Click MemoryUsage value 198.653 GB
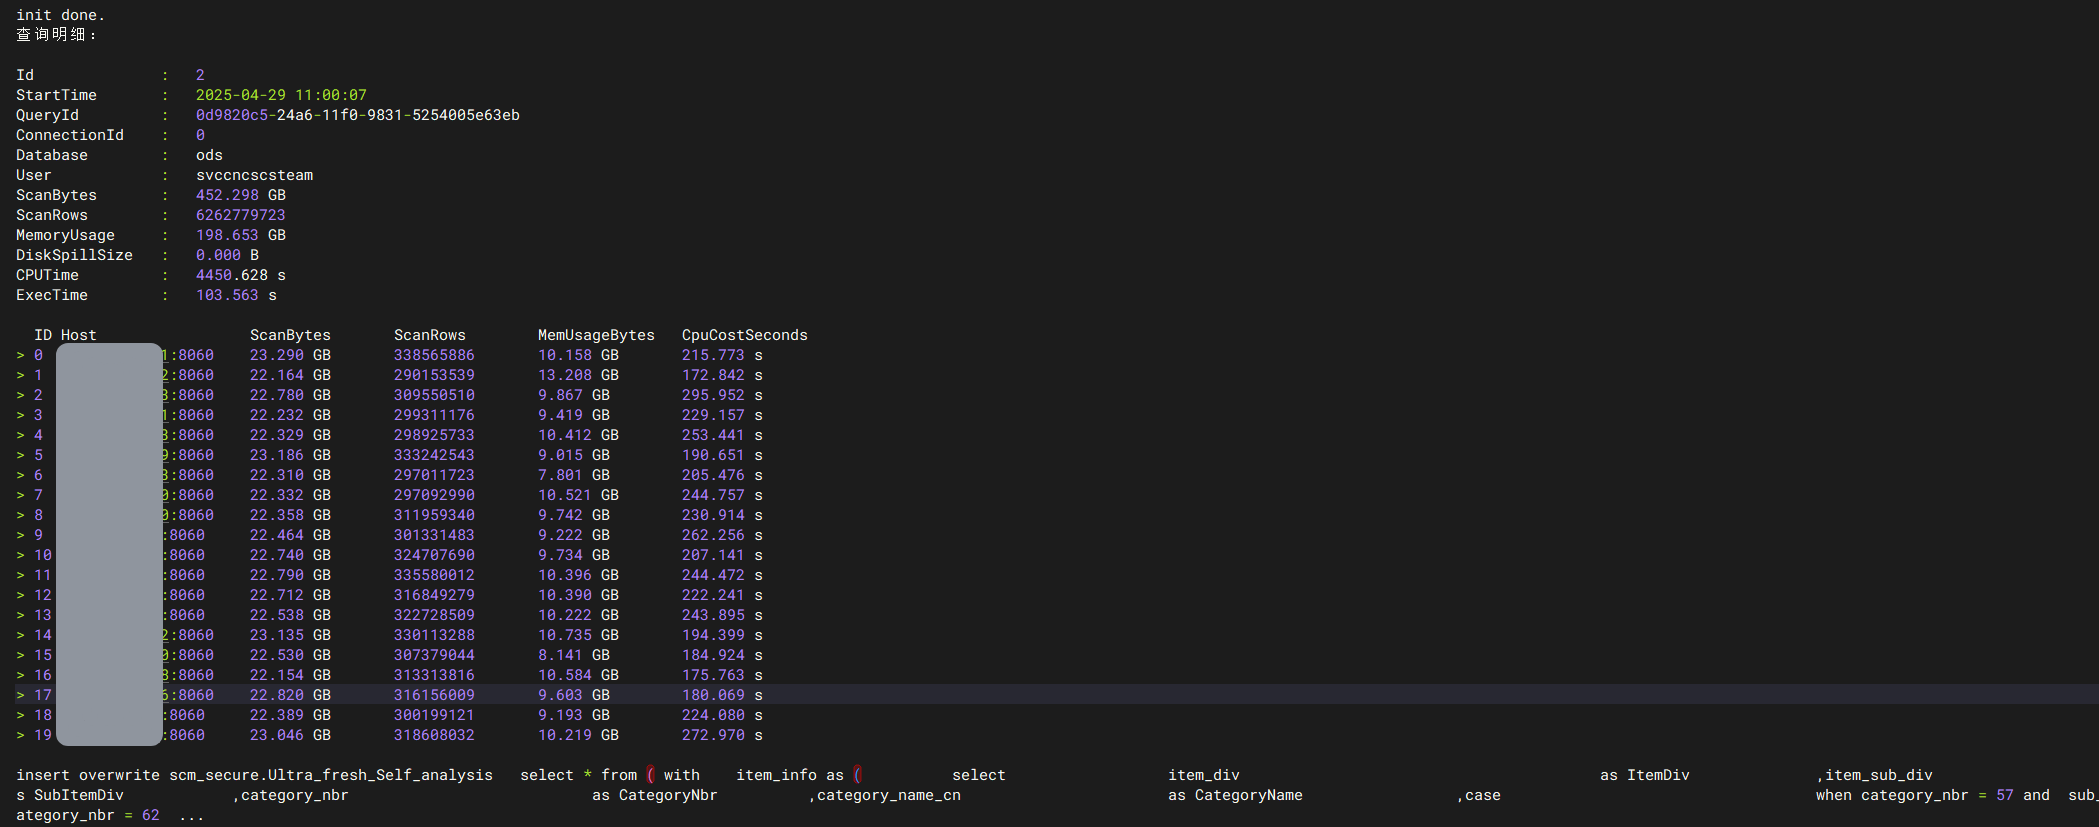The height and width of the screenshot is (827, 2099). [x=241, y=235]
